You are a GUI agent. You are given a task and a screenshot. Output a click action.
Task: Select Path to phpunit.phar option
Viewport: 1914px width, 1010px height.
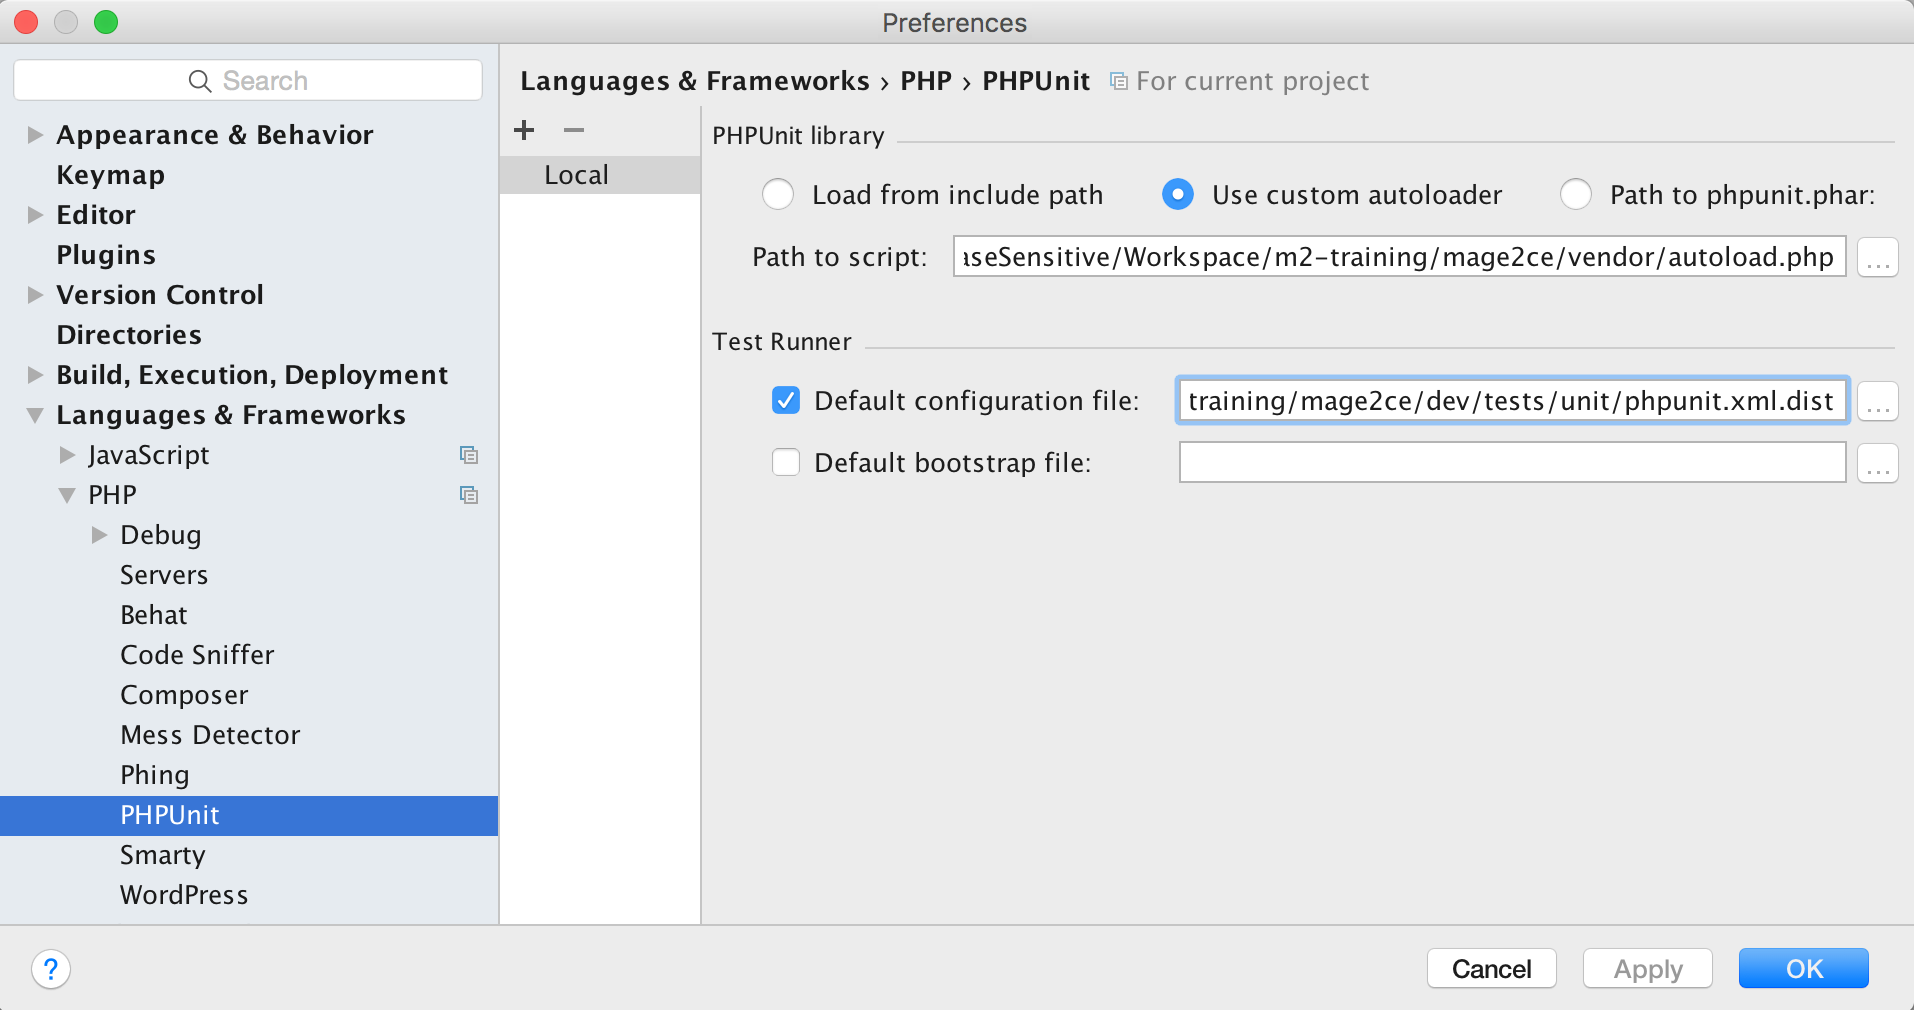click(x=1576, y=194)
